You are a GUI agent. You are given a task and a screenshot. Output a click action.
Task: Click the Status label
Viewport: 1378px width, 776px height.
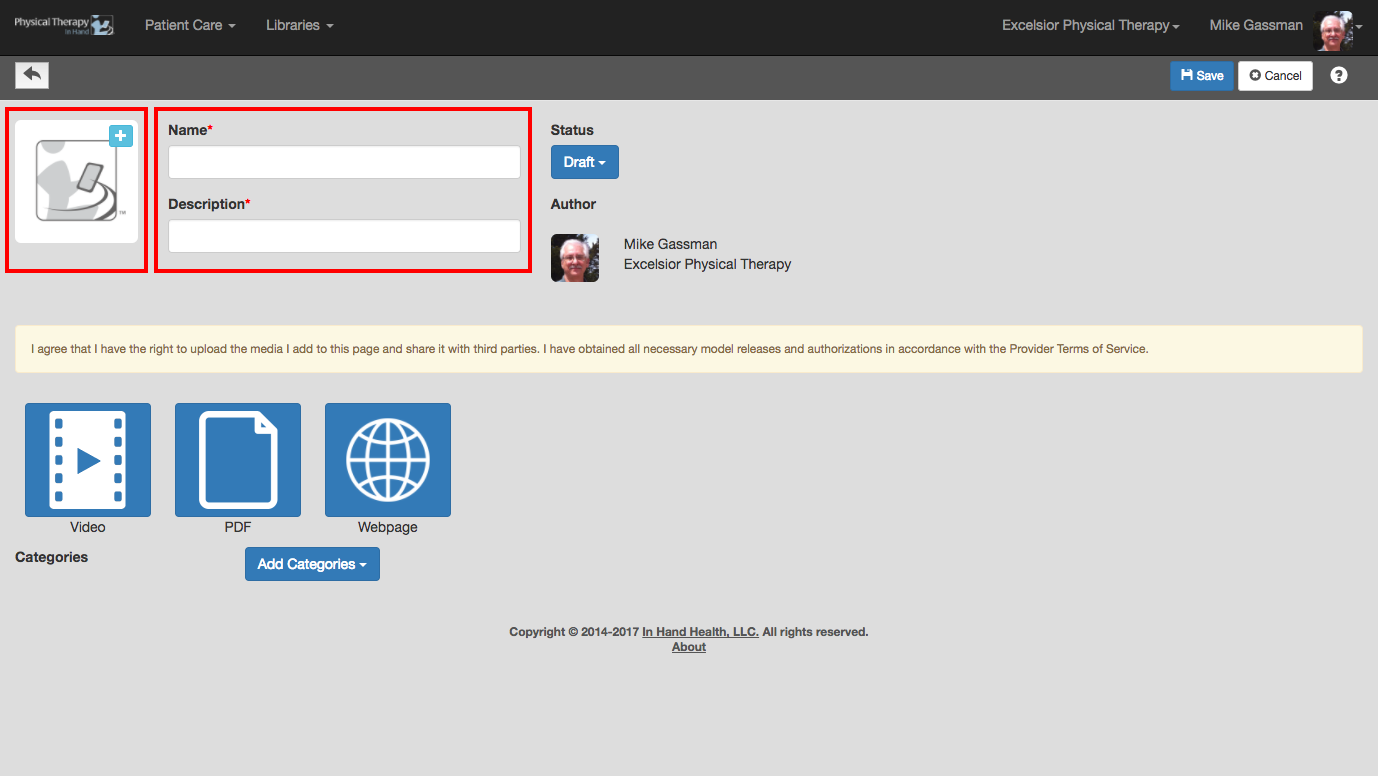[572, 130]
